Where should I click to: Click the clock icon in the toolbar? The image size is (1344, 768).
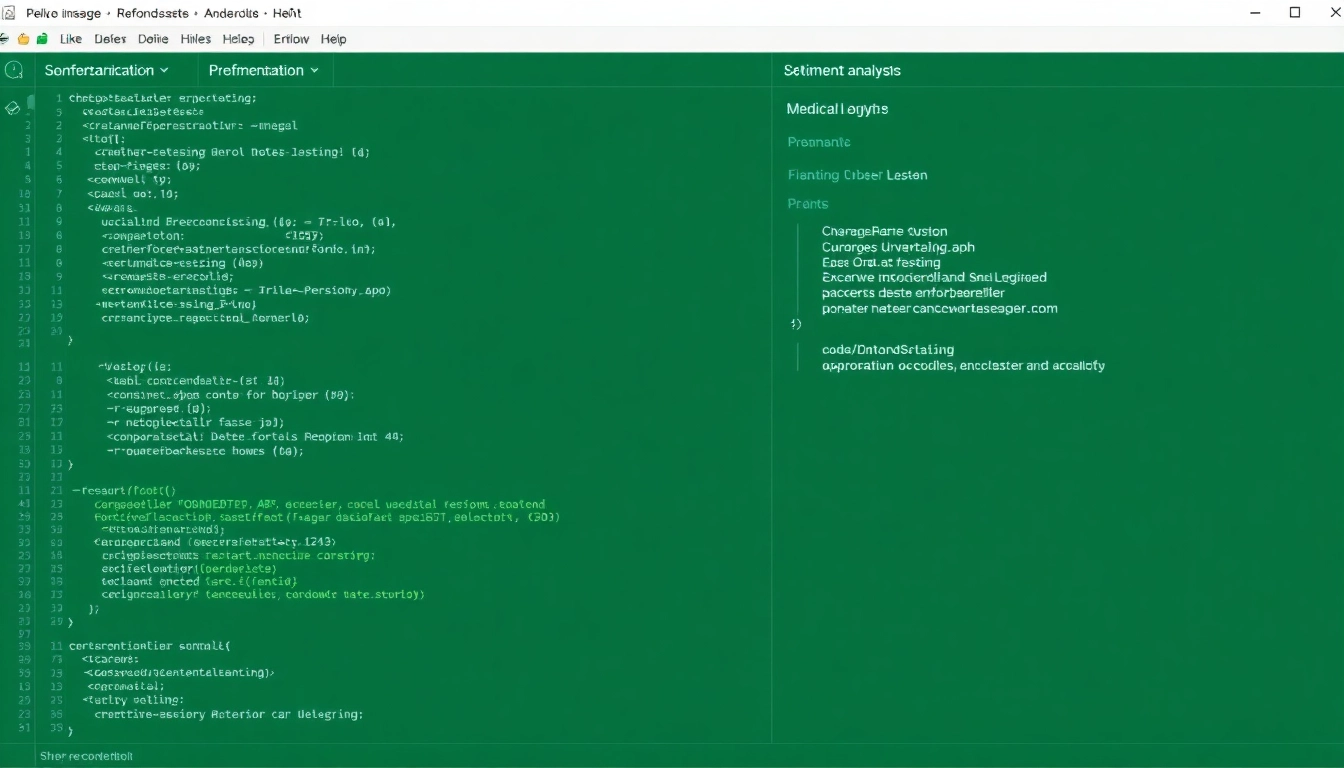click(x=14, y=69)
